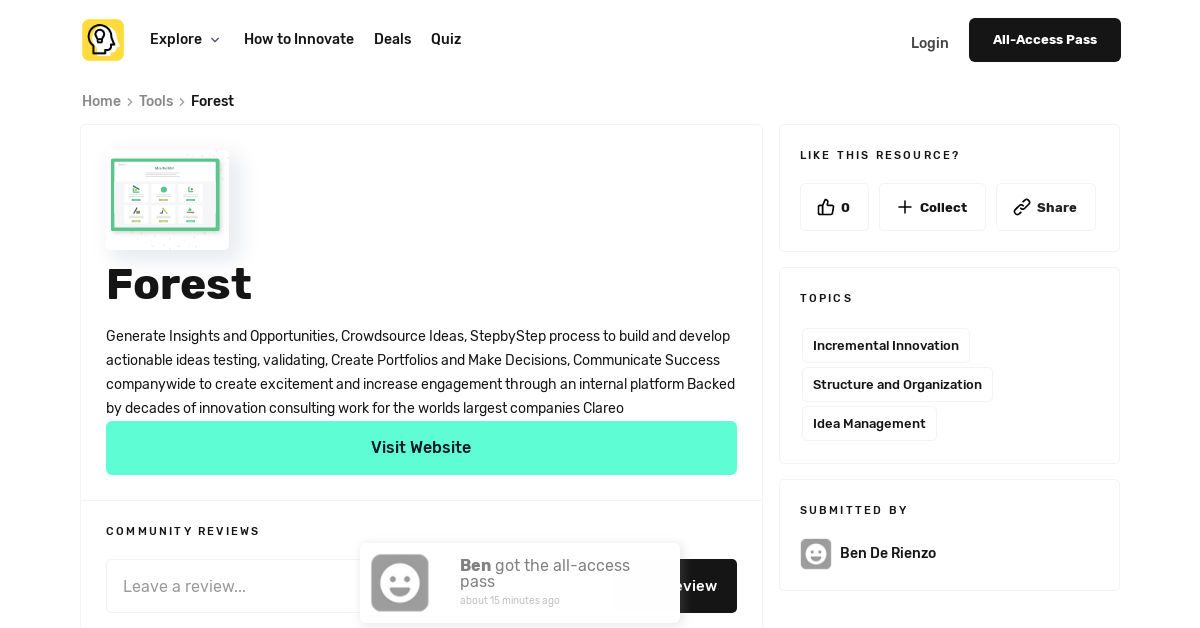Expand the Explore dropdown menu
The image size is (1200, 628).
click(x=176, y=40)
